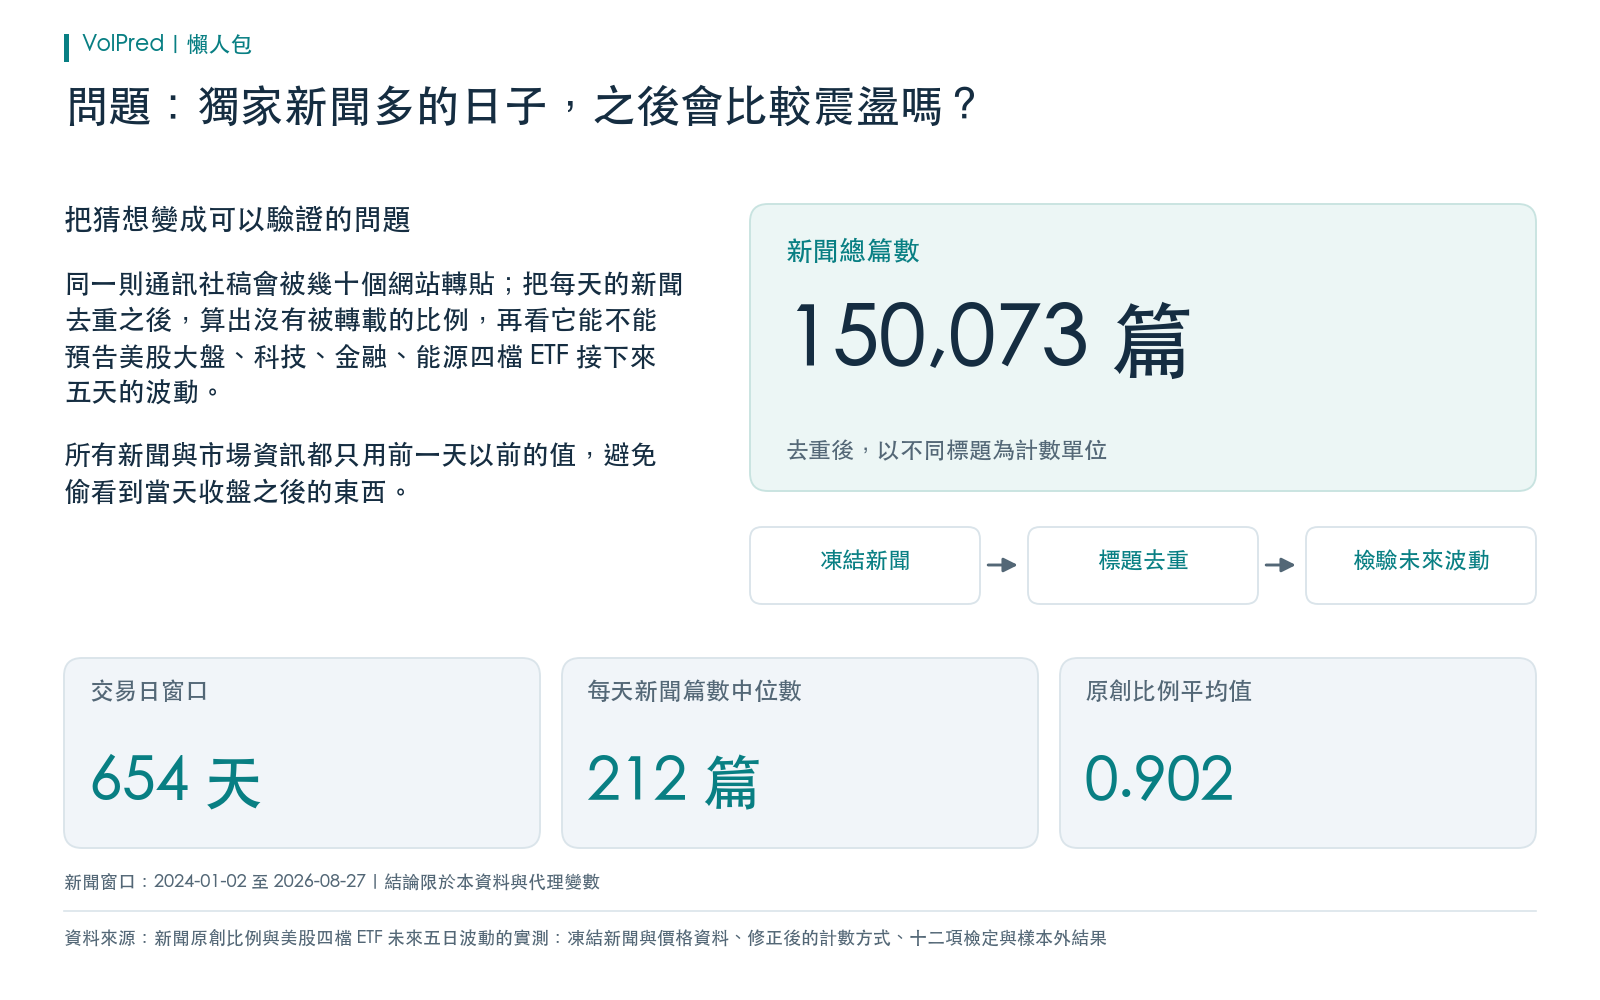Viewport: 1600px width, 1000px height.
Task: Click the value 212 篇
Action: coord(673,780)
